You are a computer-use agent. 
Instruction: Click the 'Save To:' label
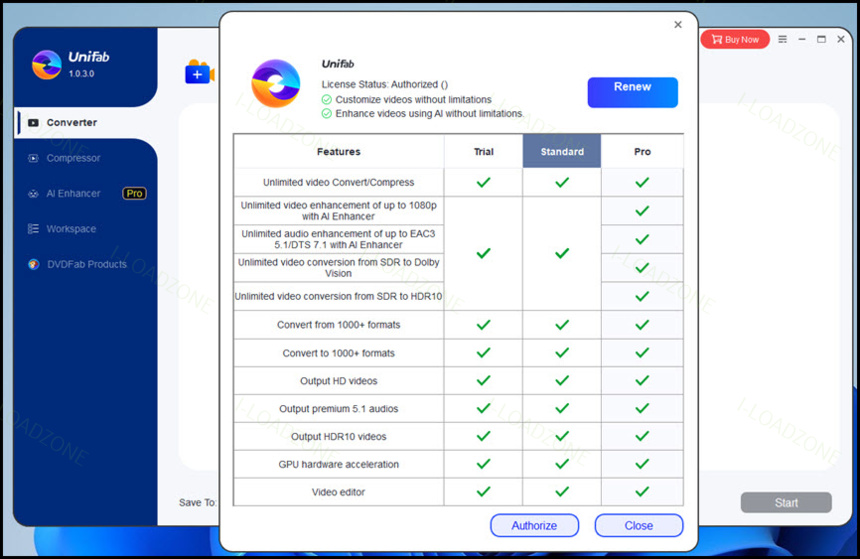197,502
